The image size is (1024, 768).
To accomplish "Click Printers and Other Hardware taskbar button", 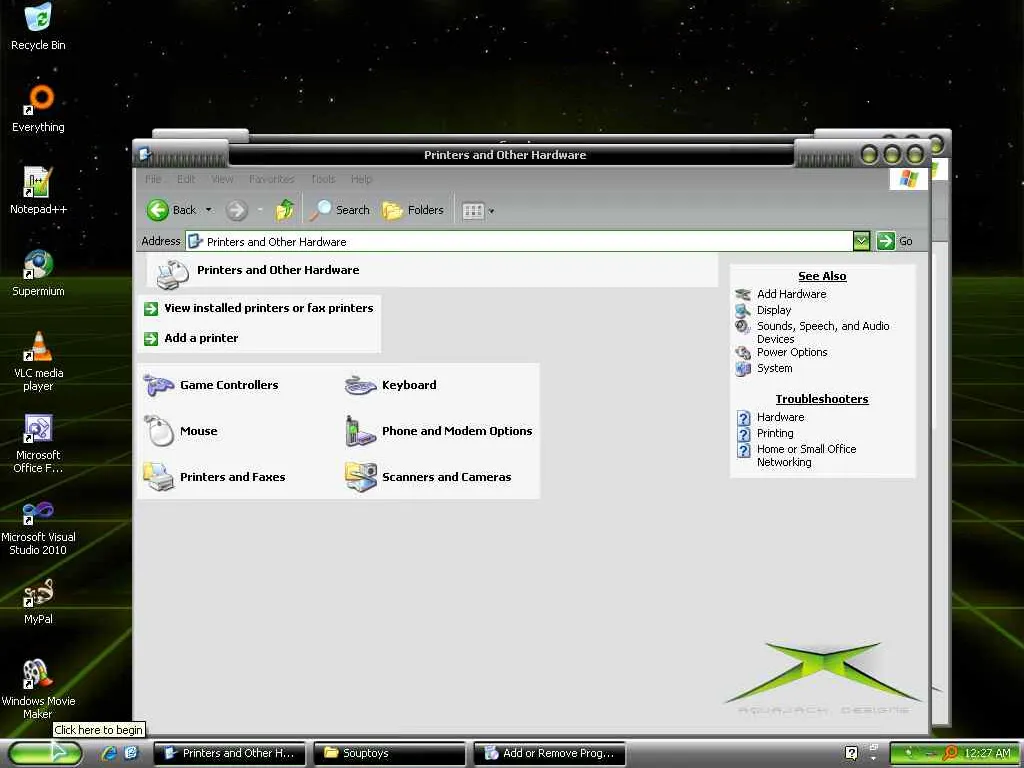I will (x=229, y=753).
